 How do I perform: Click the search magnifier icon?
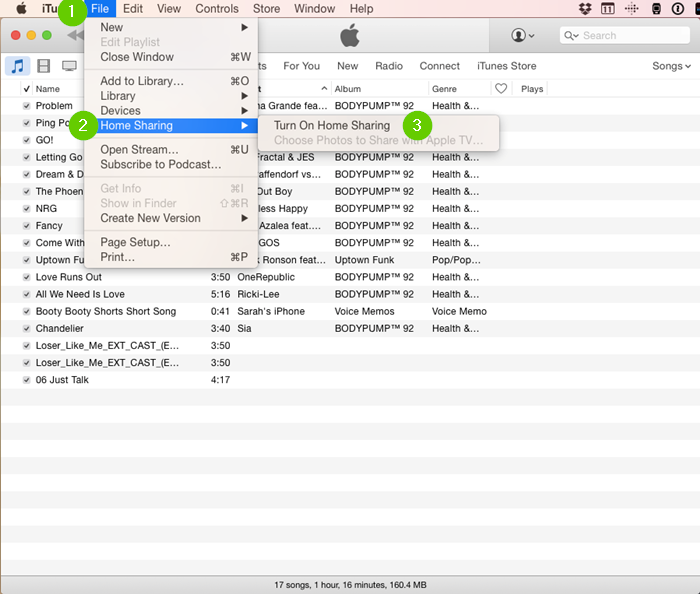(571, 36)
